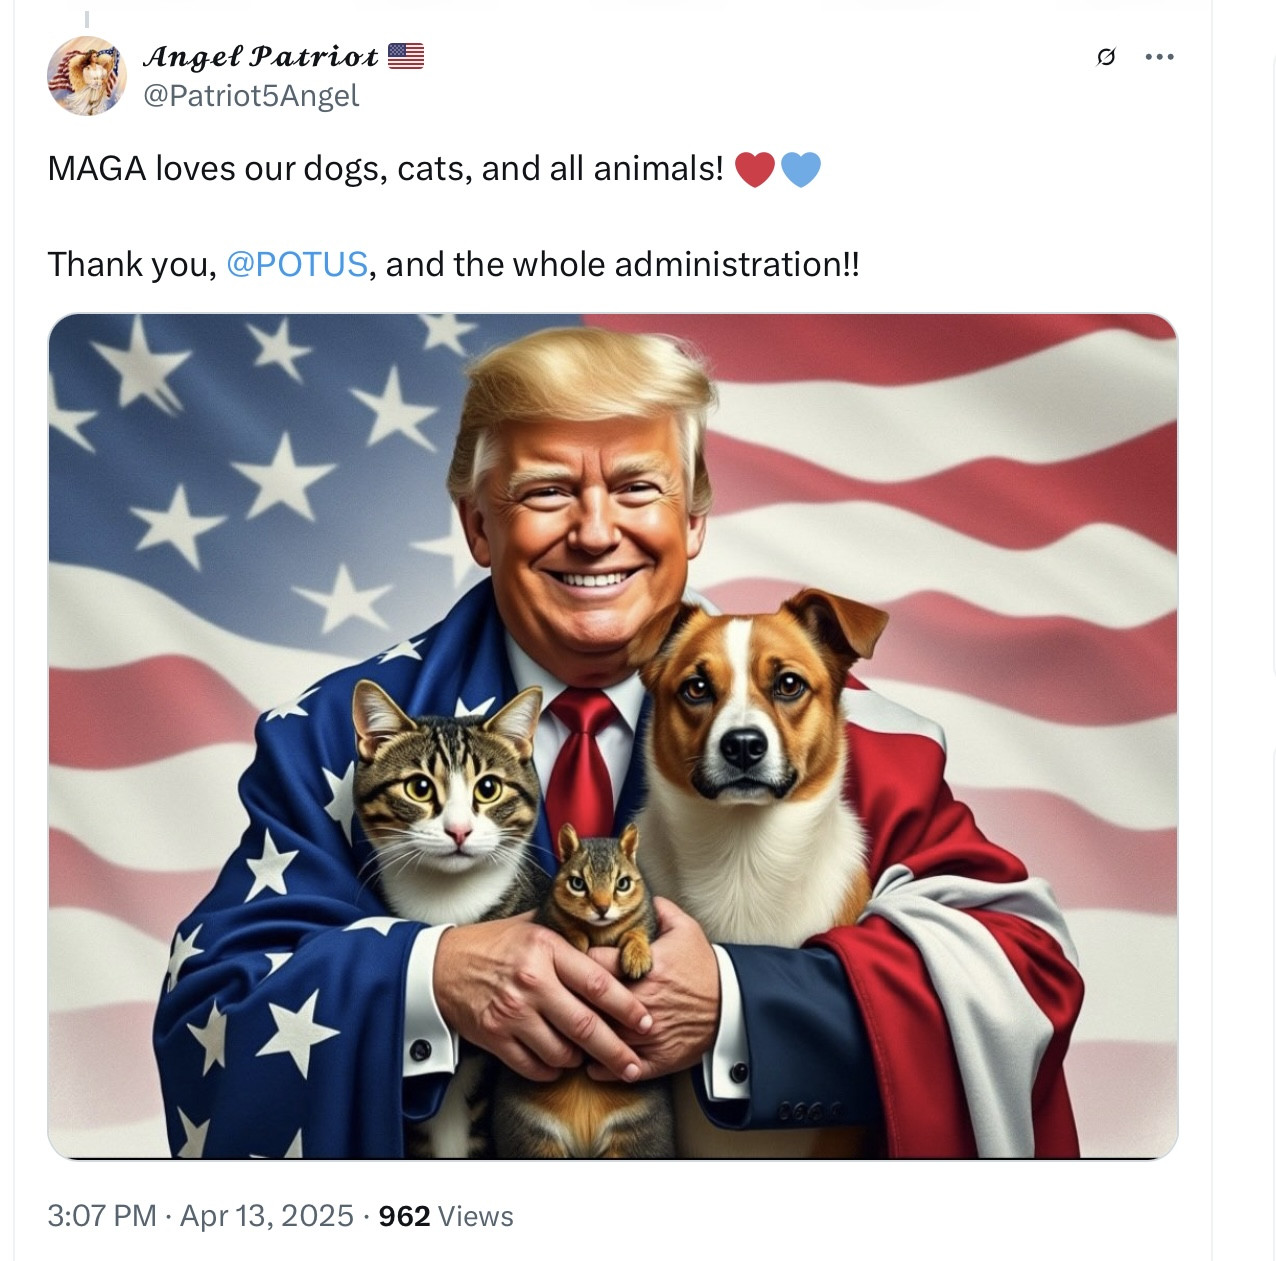
Task: Click the red heart emoji
Action: coord(755,169)
